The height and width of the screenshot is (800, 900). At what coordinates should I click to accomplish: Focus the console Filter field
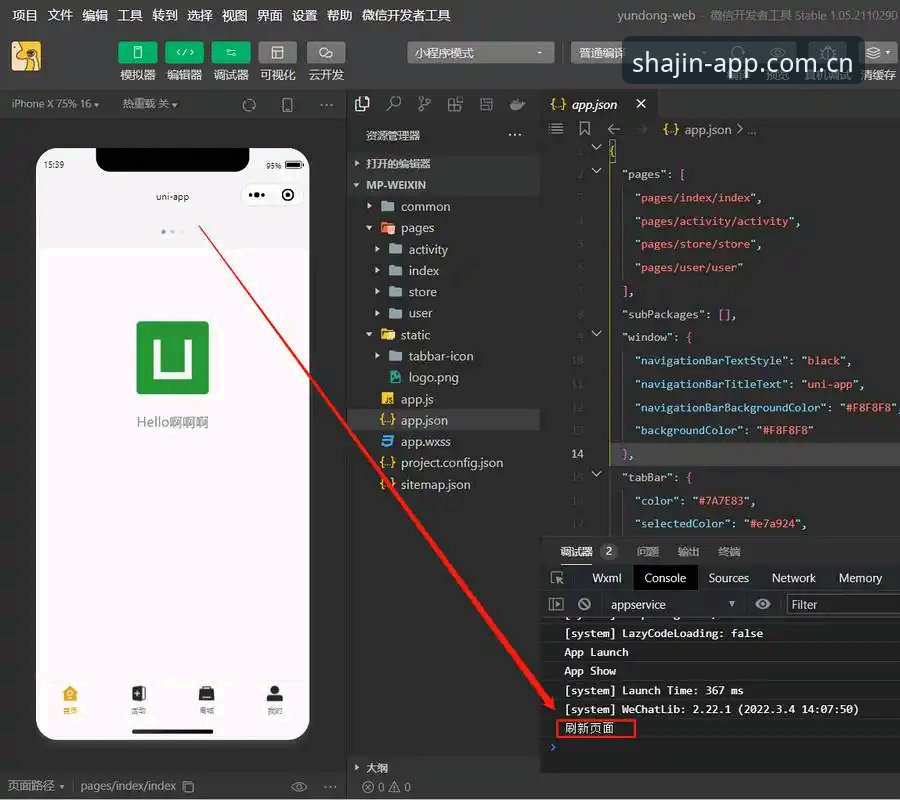[x=843, y=604]
